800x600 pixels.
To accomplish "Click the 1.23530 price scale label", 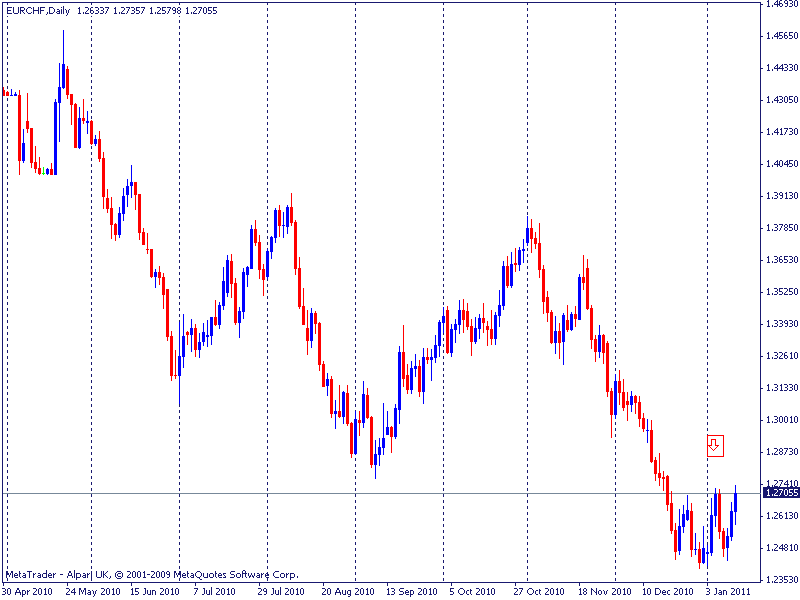I will tap(781, 580).
